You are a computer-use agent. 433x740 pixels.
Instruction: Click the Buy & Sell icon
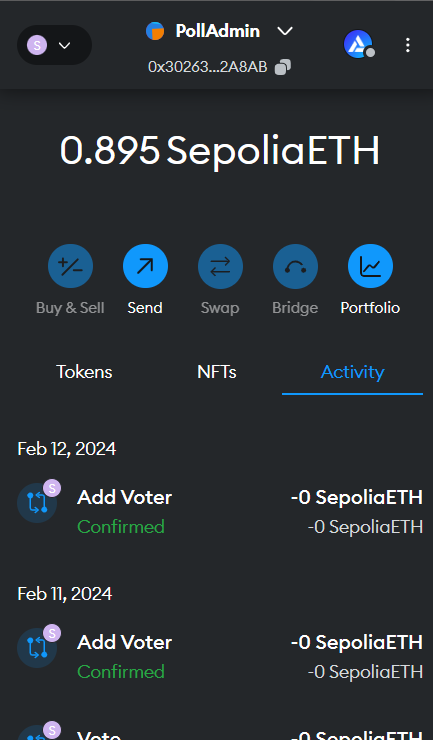coord(70,266)
